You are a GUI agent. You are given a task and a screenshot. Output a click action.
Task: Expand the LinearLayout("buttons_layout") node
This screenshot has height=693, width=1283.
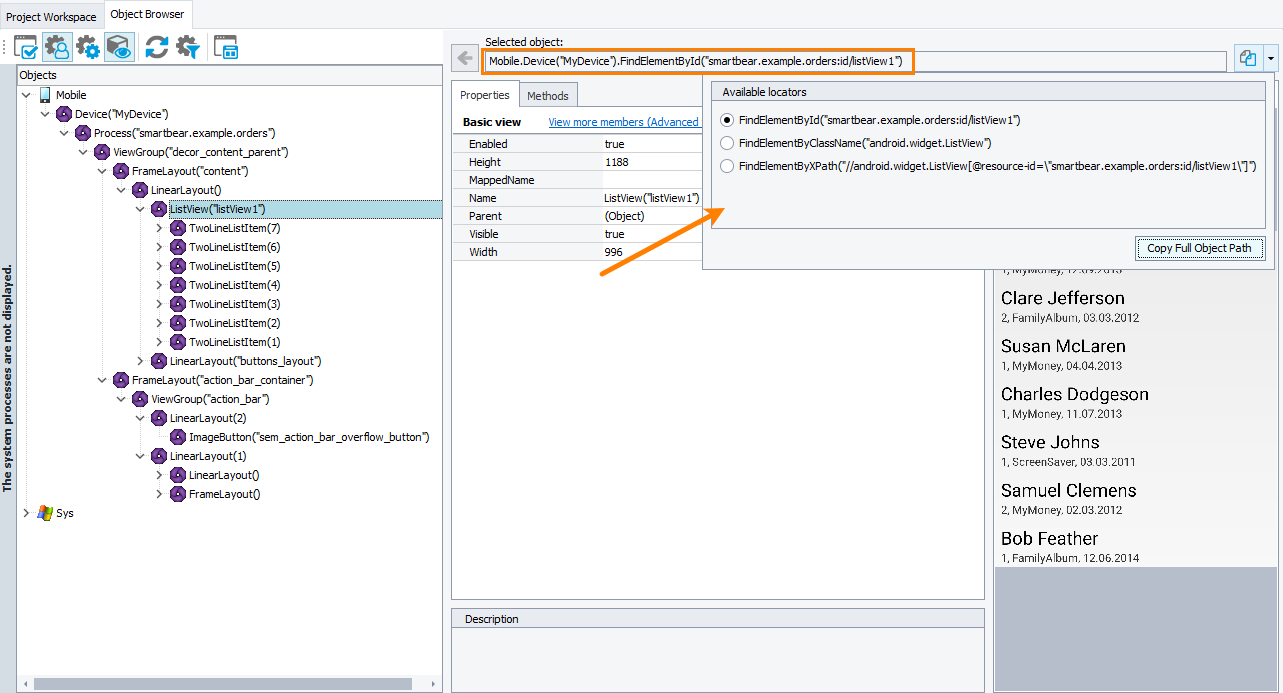(140, 361)
